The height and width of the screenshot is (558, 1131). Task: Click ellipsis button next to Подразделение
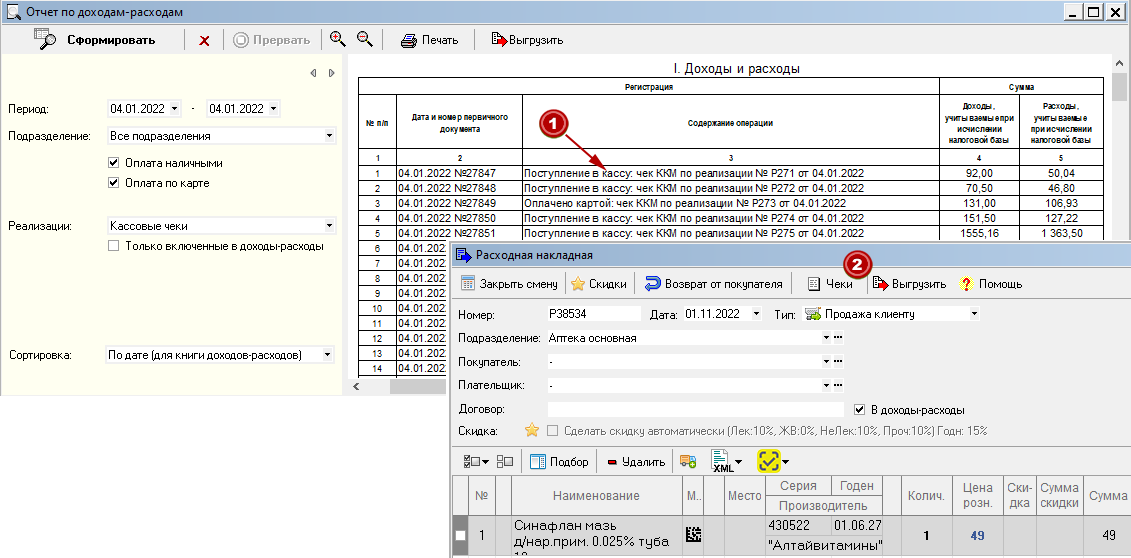(x=838, y=337)
